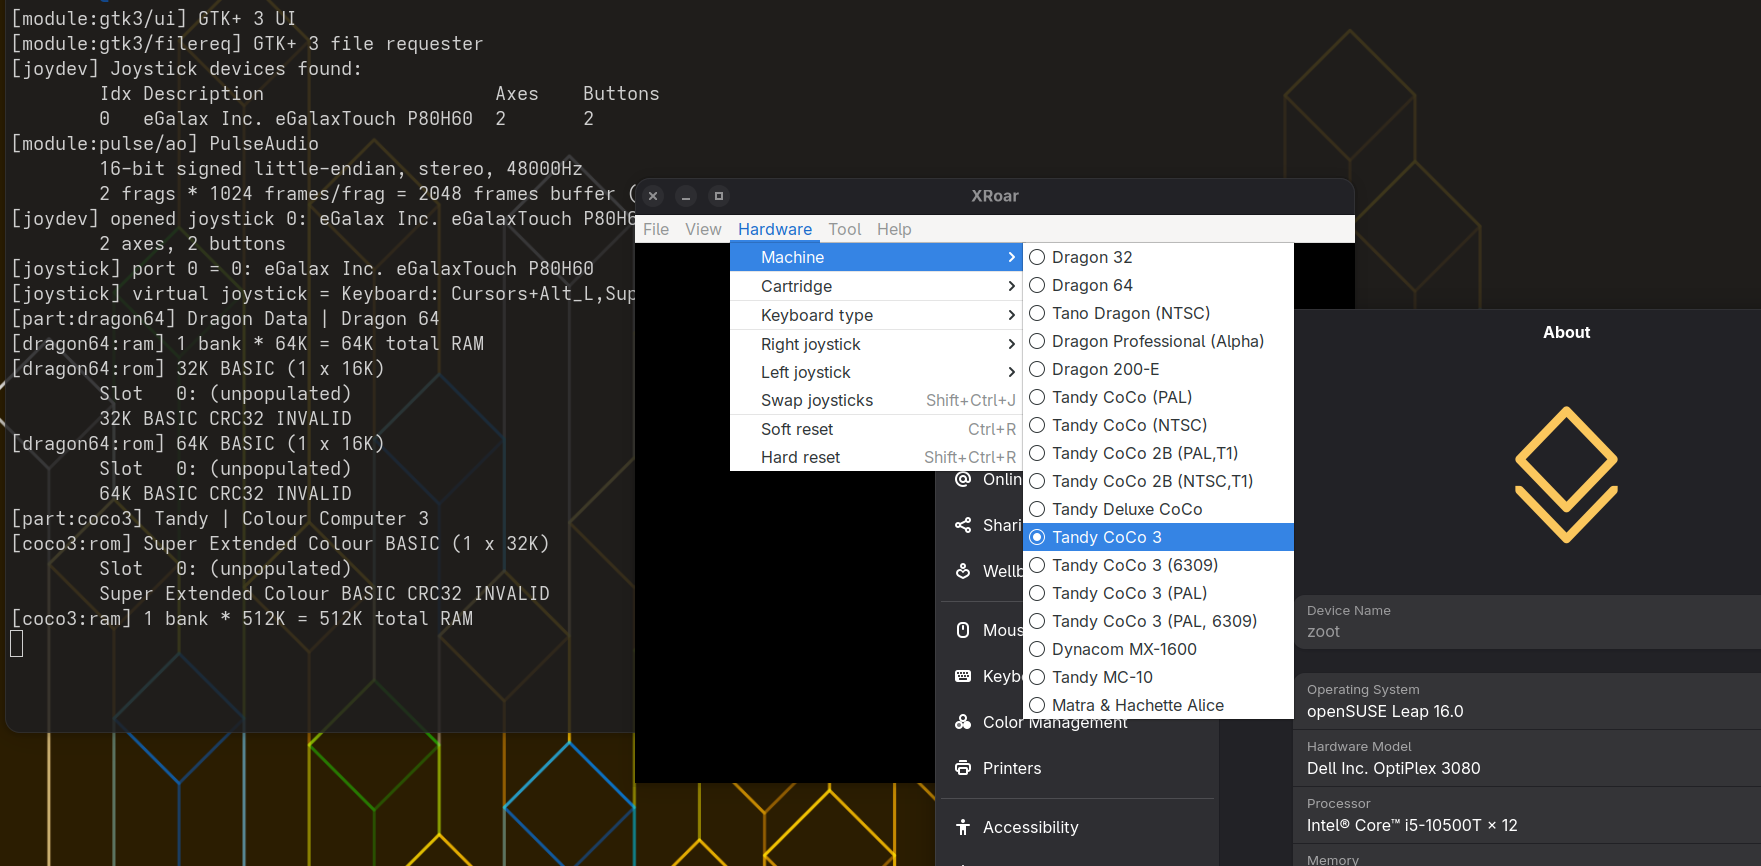
Task: Choose Hard reset from Hardware menu
Action: pyautogui.click(x=876, y=457)
